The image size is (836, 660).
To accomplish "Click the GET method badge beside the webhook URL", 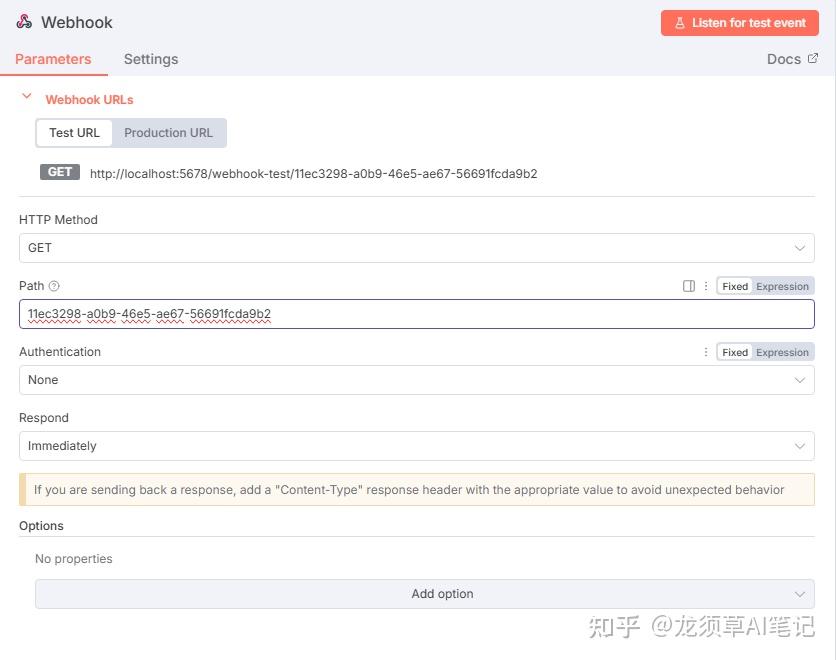I will 59,172.
